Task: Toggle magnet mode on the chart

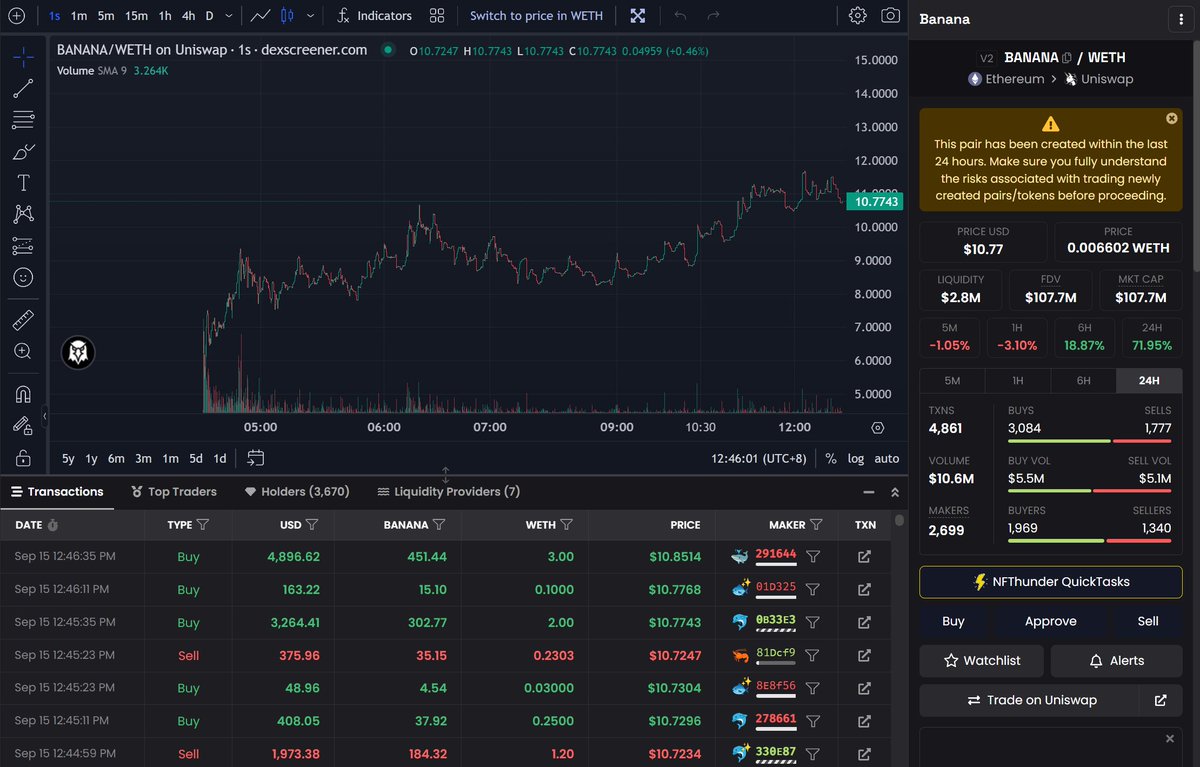Action: click(x=23, y=394)
